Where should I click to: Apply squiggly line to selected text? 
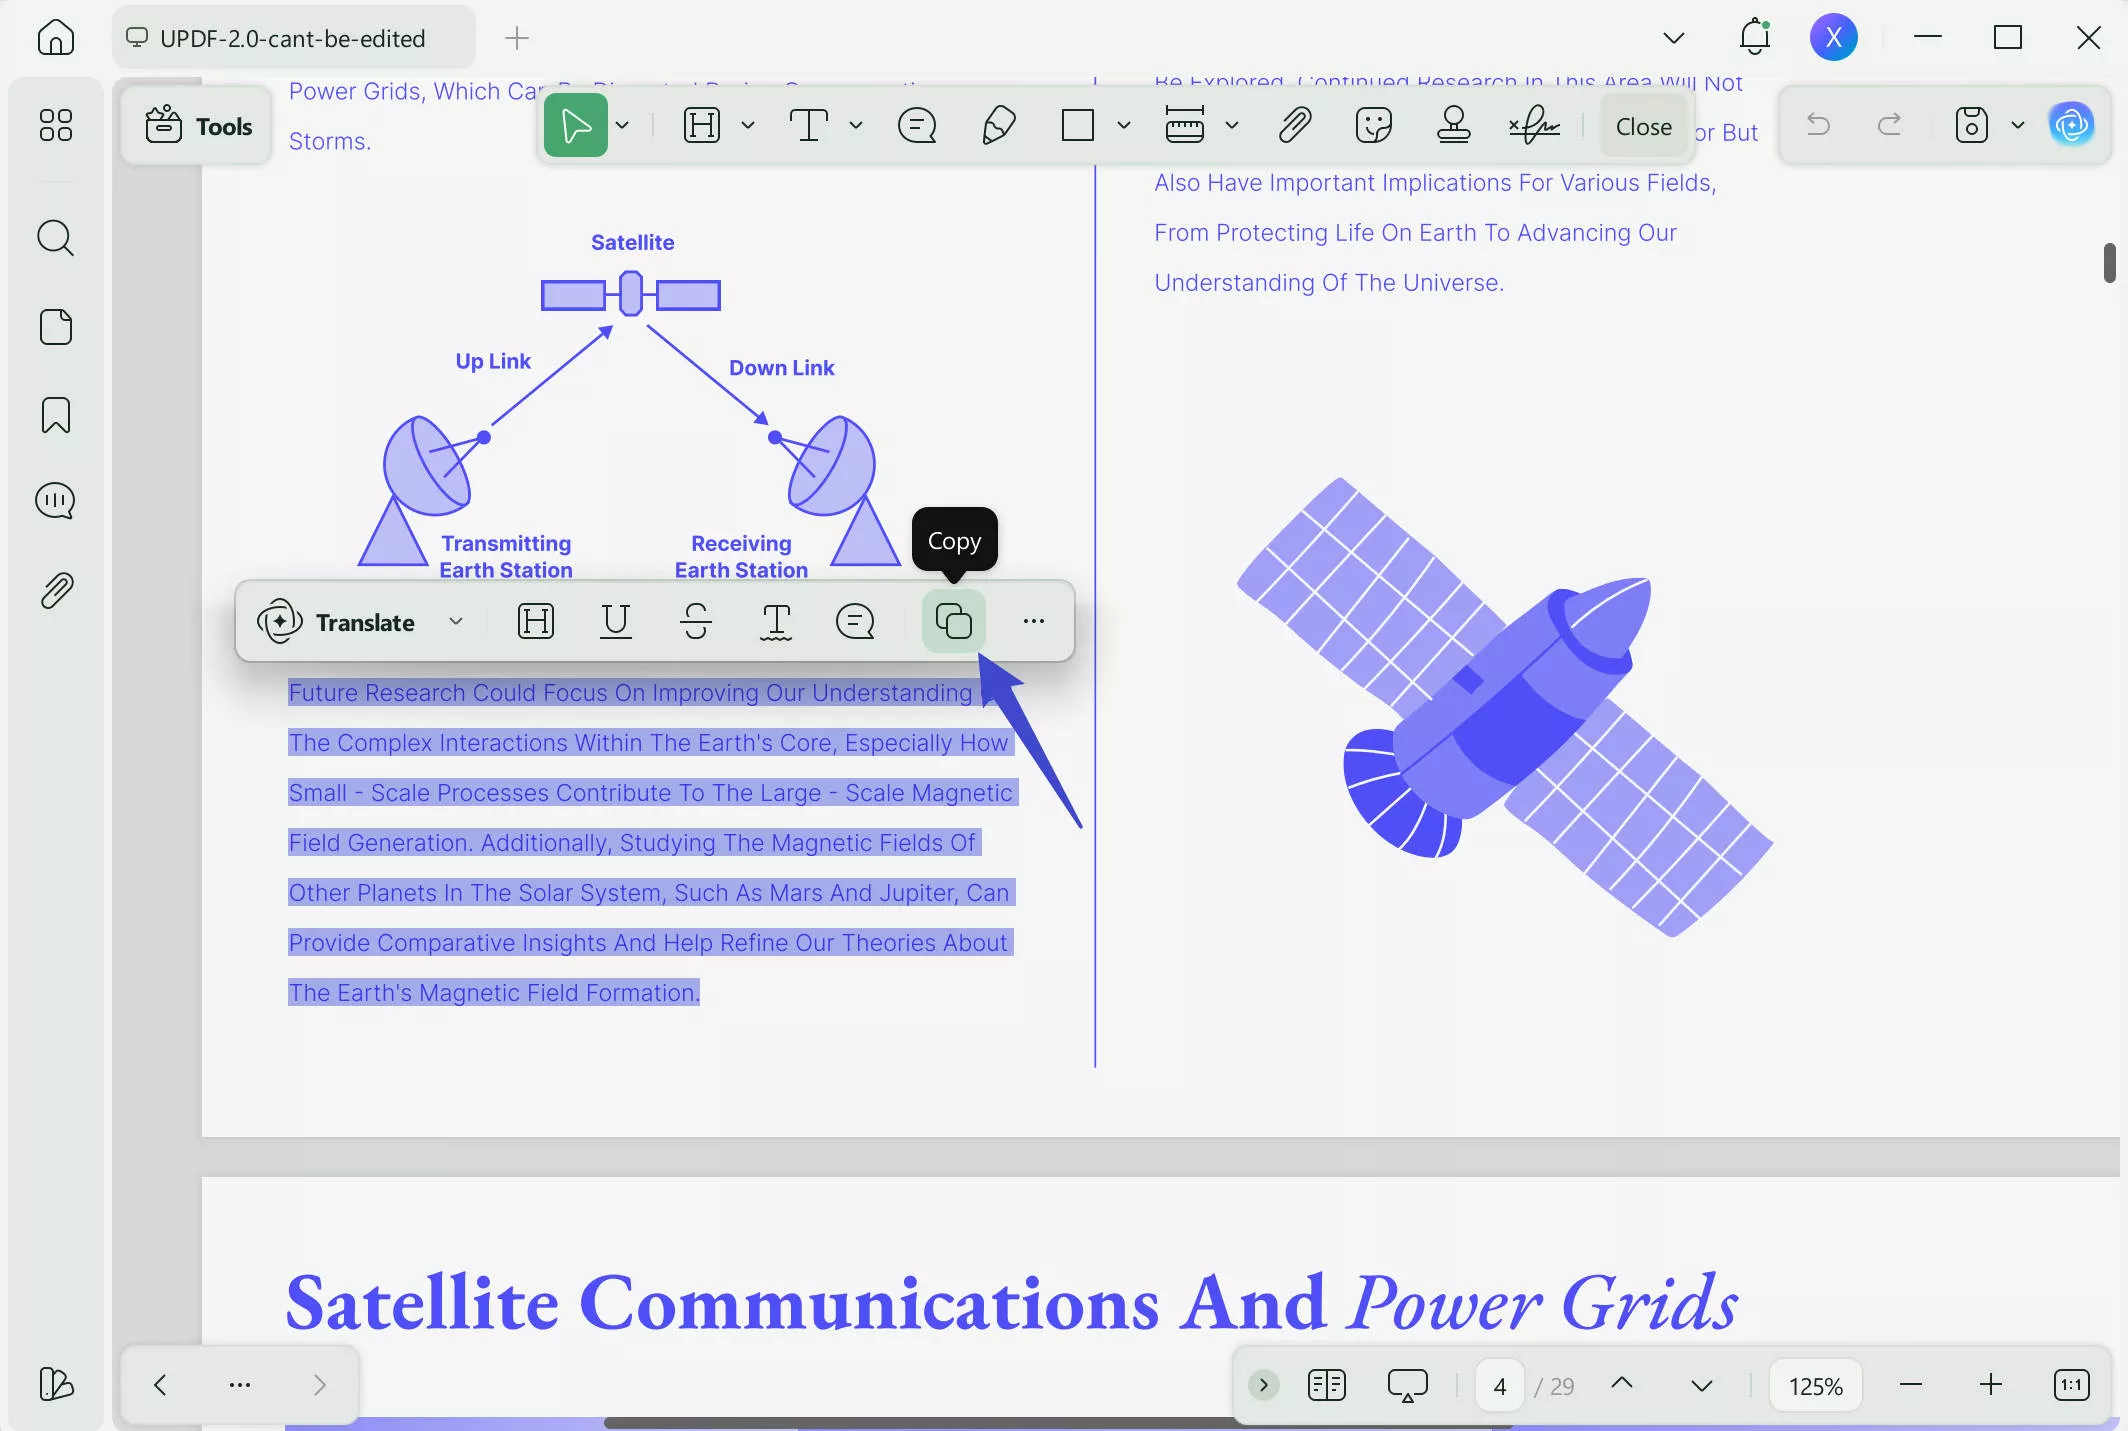pos(775,621)
